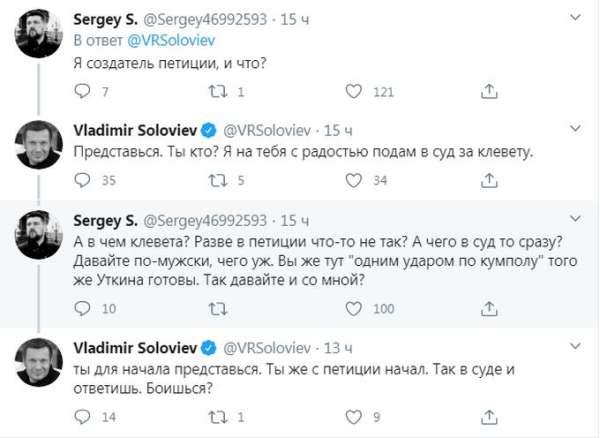Viewport: 600px width, 438px height.
Task: Open Vladimir Soloviev's profile name link
Action: 135,129
